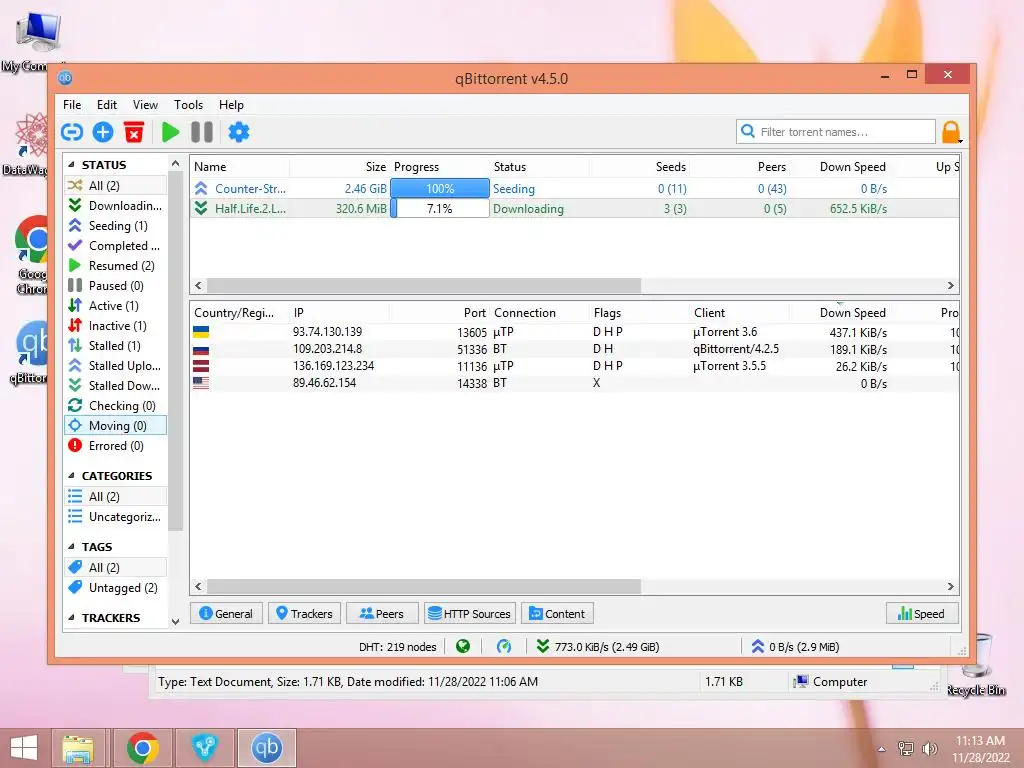Viewport: 1024px width, 768px height.
Task: Select the Uncategorized category
Action: click(x=116, y=517)
